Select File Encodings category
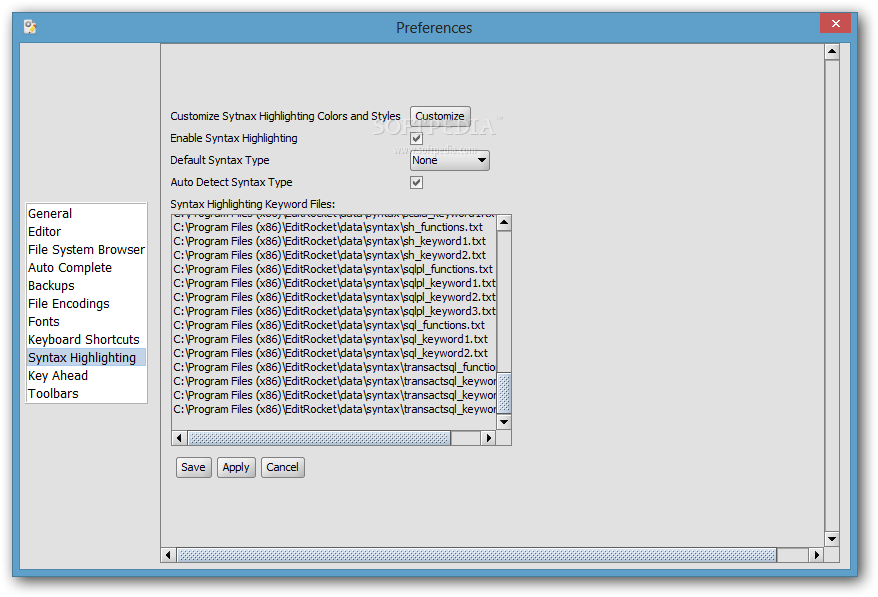The width and height of the screenshot is (878, 597). pos(86,303)
